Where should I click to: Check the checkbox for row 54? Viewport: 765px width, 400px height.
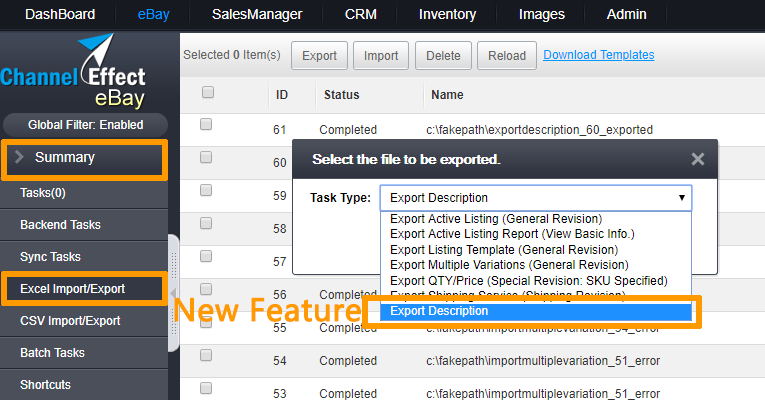pos(206,355)
